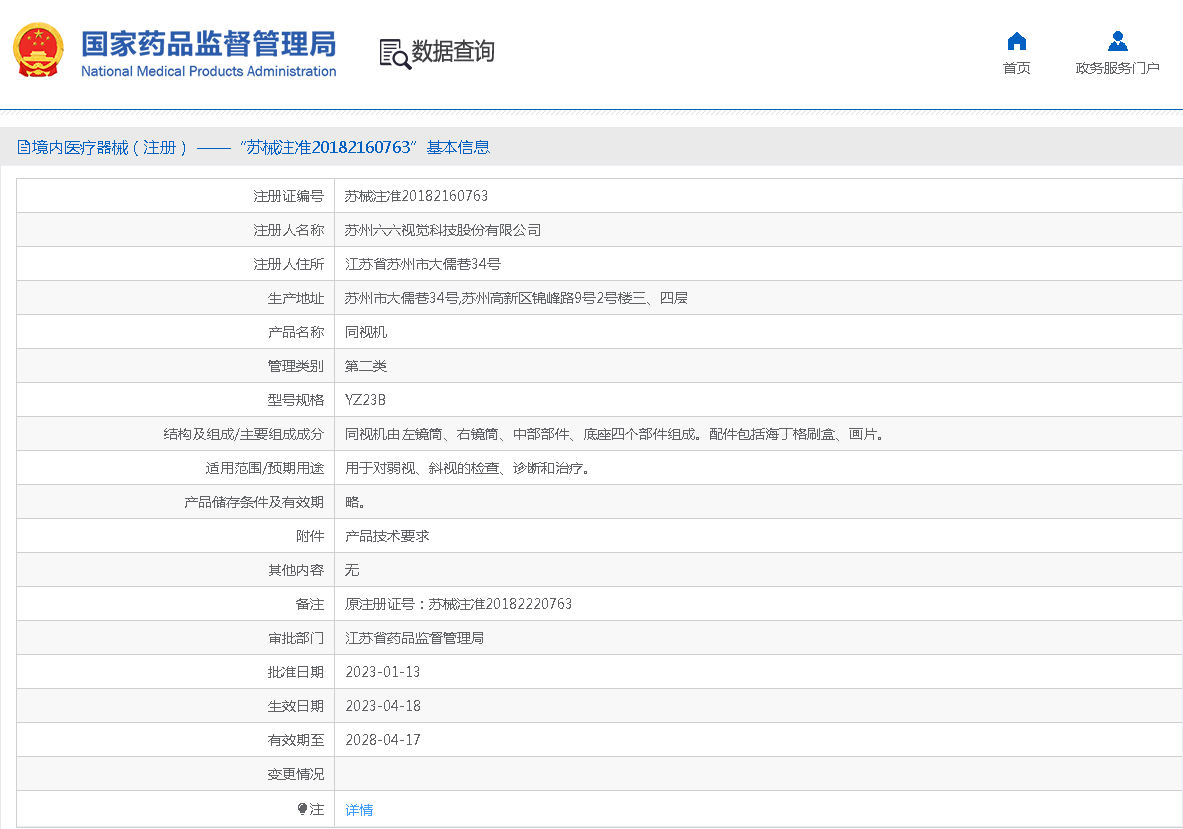The width and height of the screenshot is (1183, 829).
Task: Click the 数据查询 heading text
Action: [453, 52]
